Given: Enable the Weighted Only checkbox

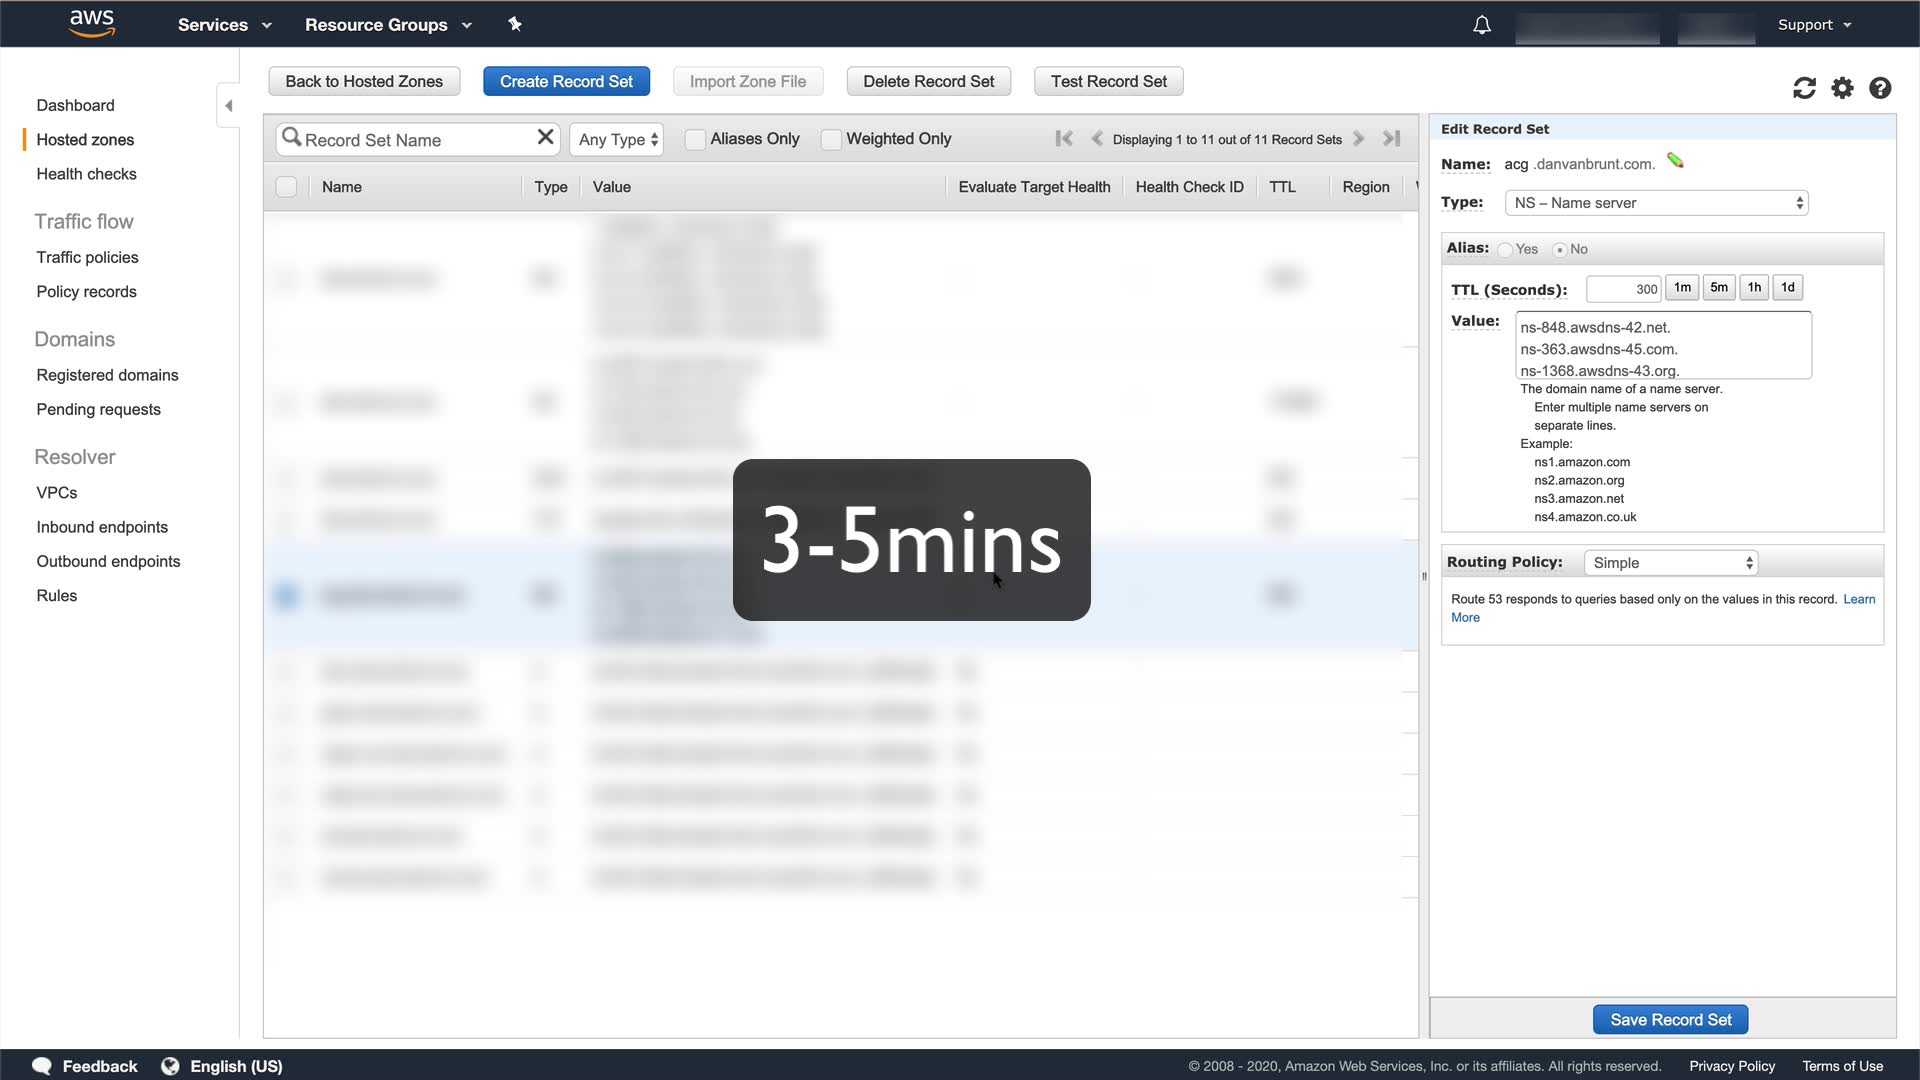Looking at the screenshot, I should pos(831,140).
